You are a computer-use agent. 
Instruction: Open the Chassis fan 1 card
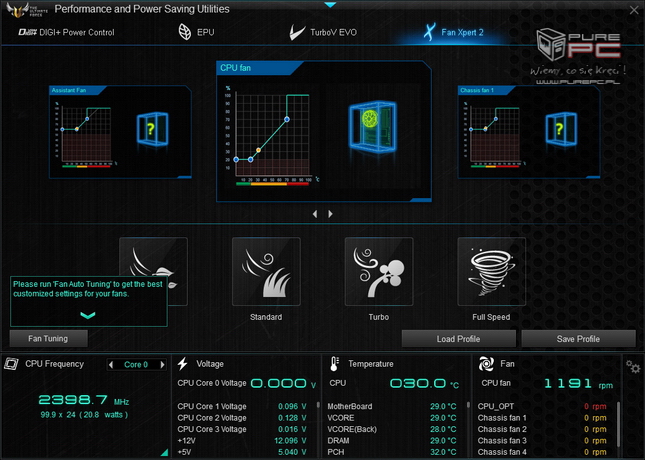tap(529, 132)
